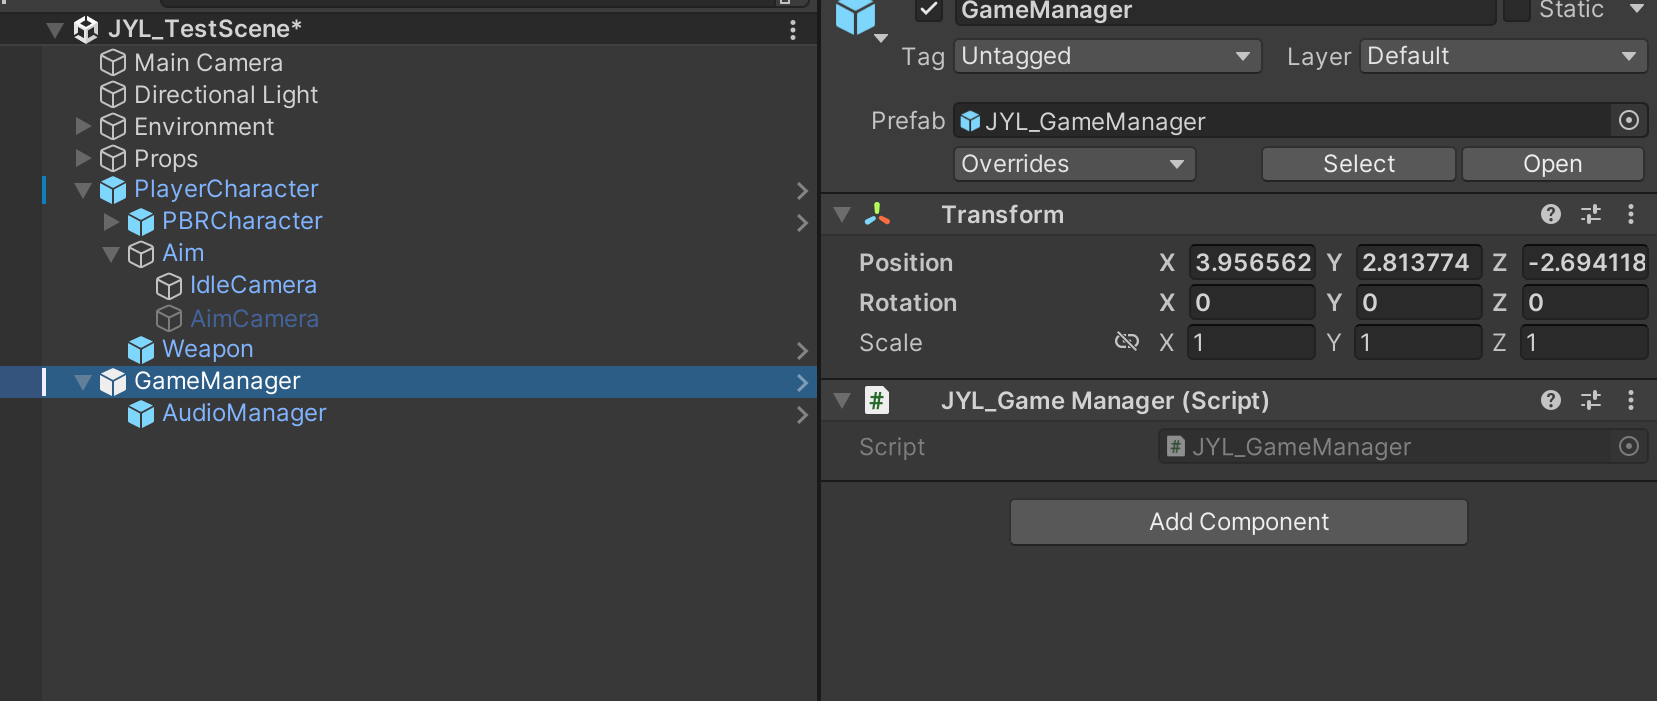Viewport: 1657px width, 701px height.
Task: Collapse the JYL_TestScene scene foldout
Action: [x=55, y=30]
